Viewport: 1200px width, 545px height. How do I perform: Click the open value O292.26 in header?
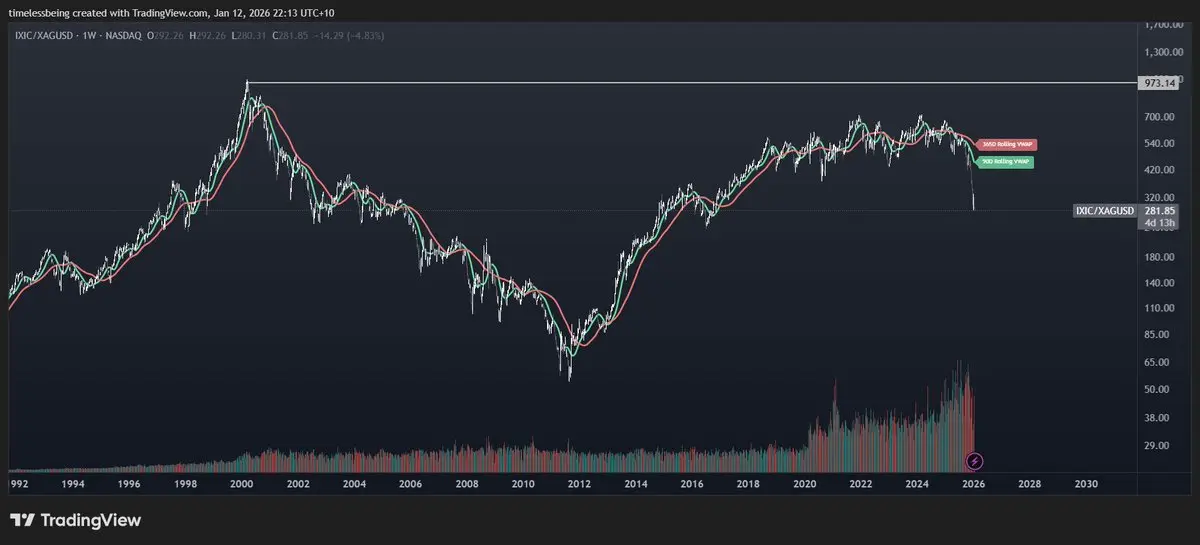pos(165,35)
